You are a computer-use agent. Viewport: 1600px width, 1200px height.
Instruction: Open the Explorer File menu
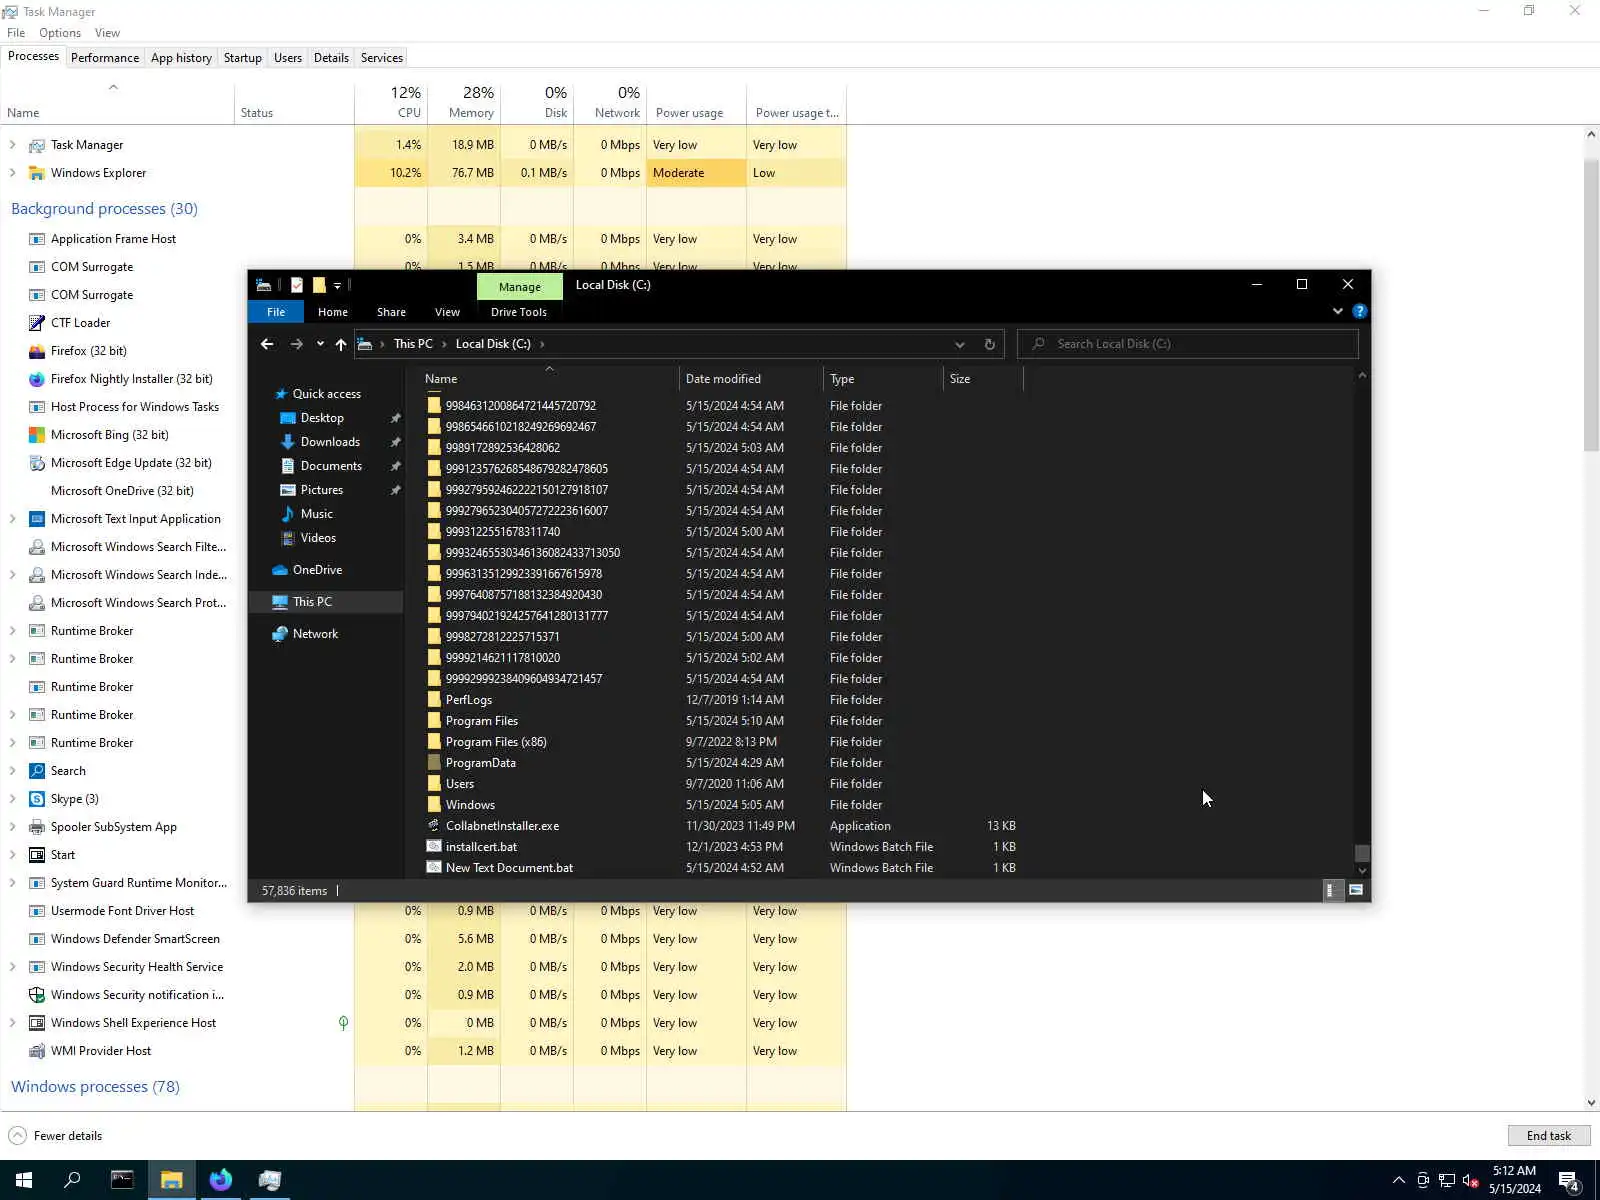(x=276, y=312)
